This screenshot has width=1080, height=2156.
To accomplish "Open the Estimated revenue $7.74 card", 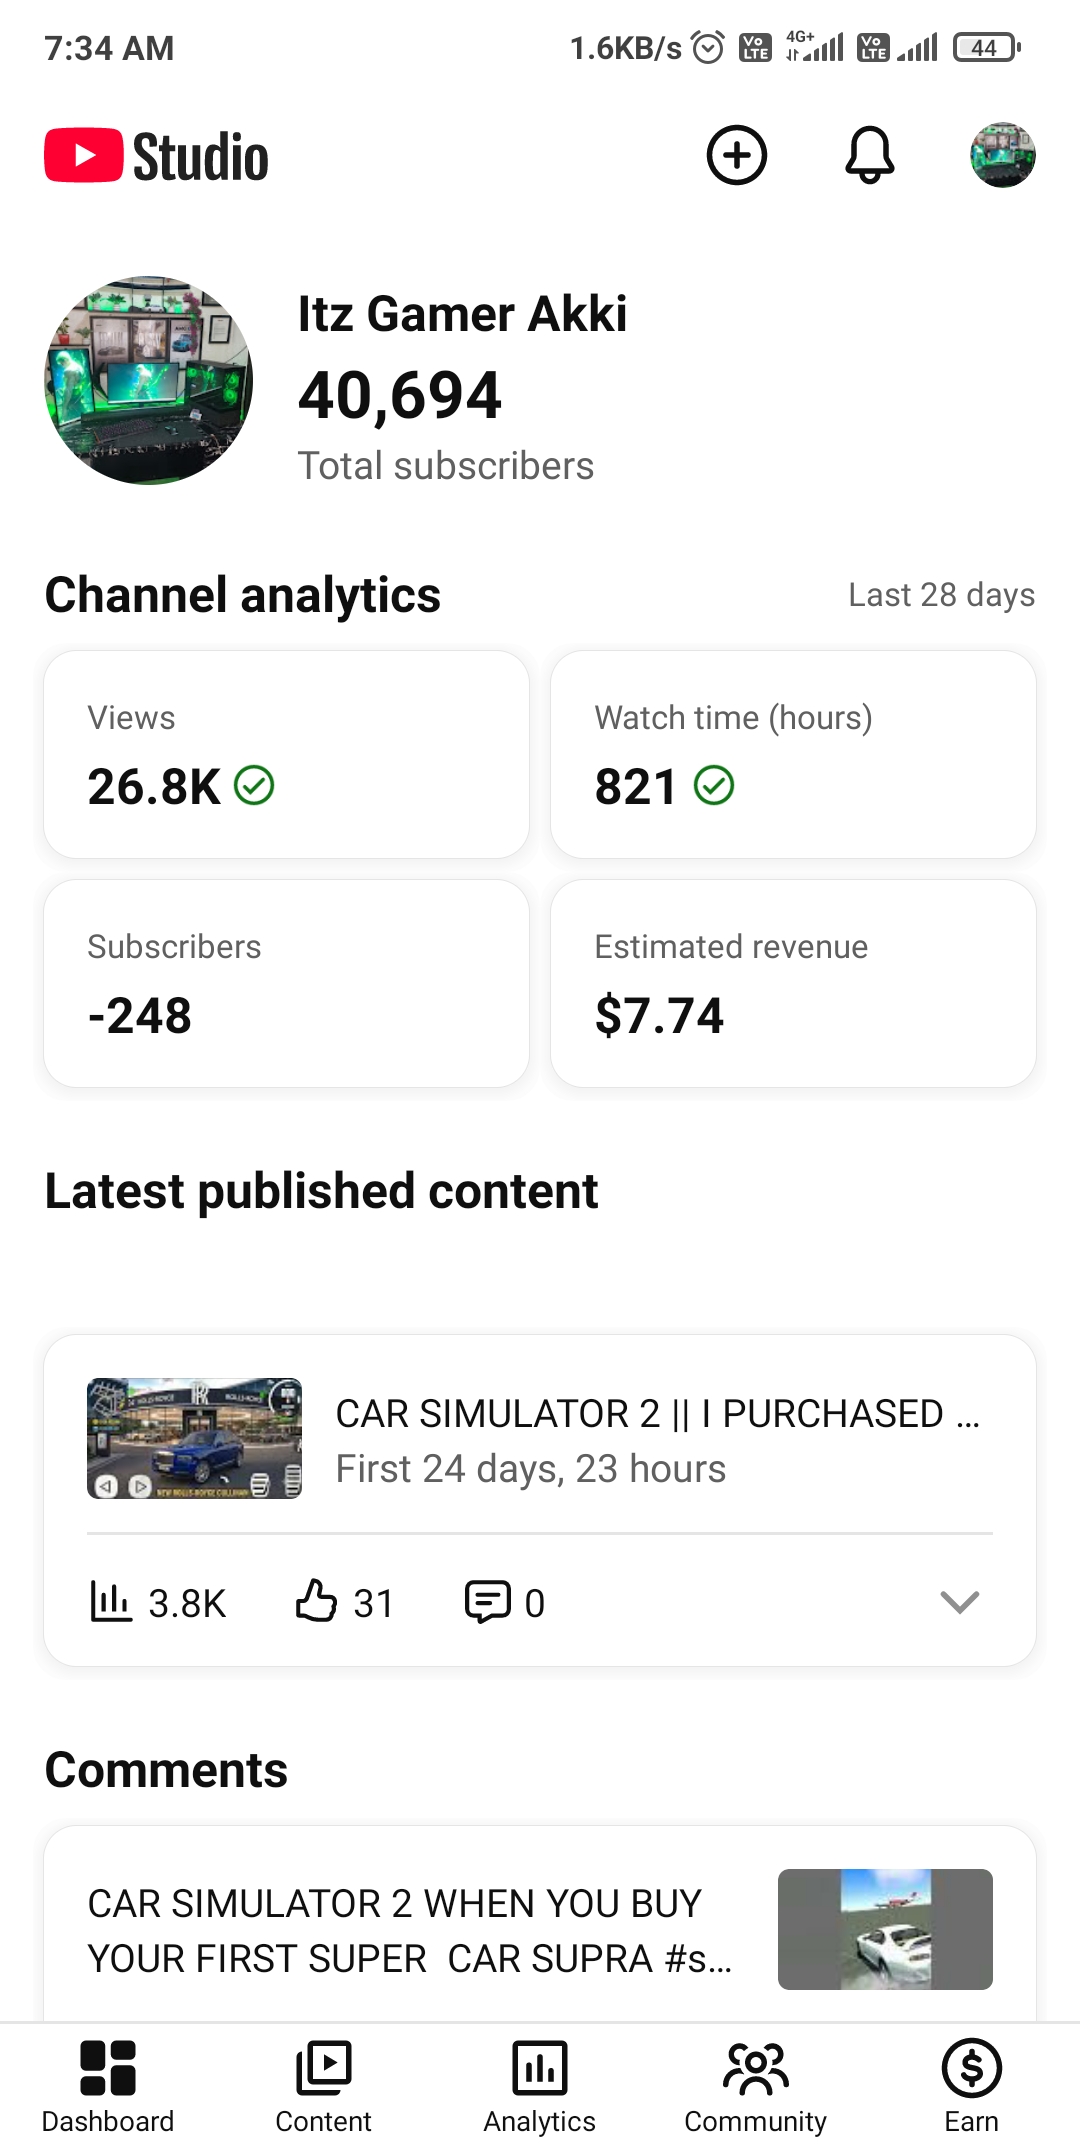I will pyautogui.click(x=793, y=983).
